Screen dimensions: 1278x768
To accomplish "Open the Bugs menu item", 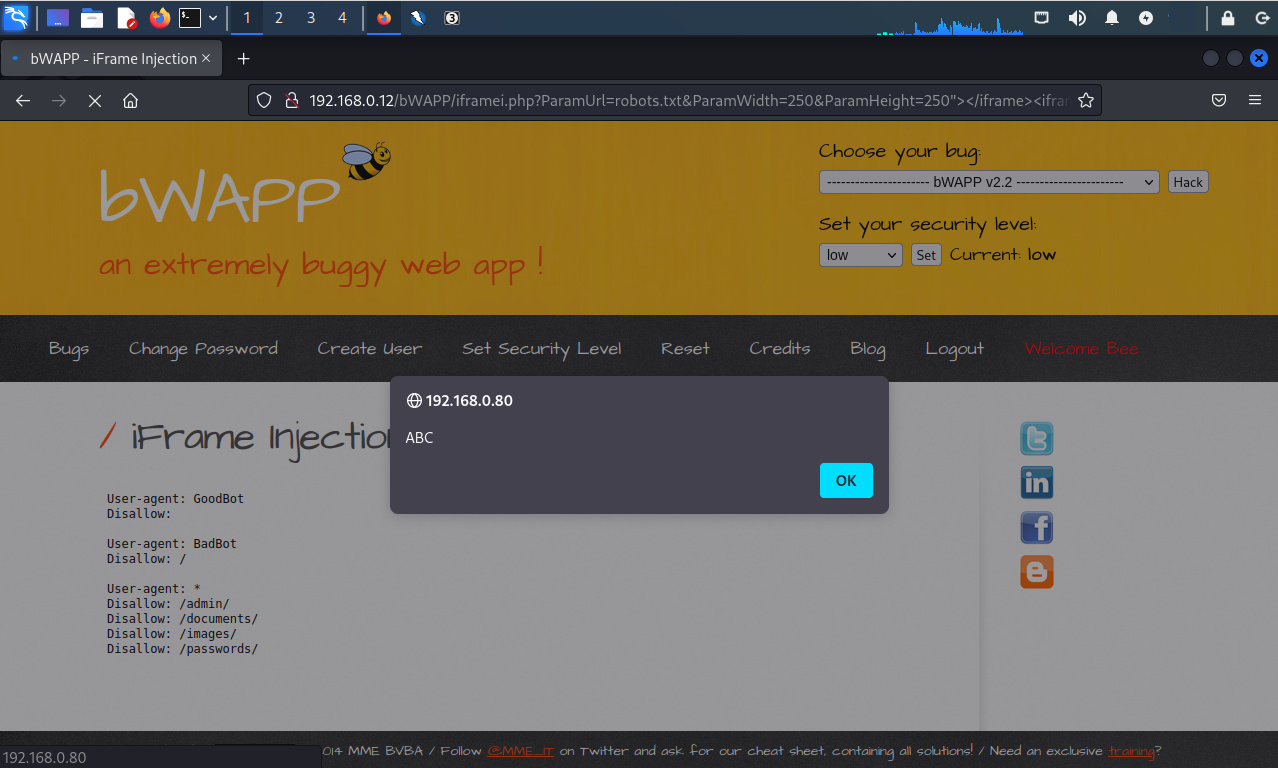I will [69, 349].
